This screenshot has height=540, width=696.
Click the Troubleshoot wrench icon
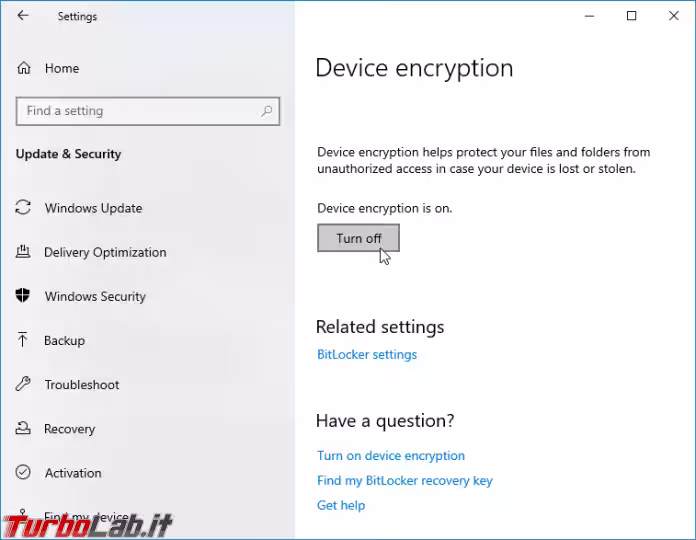pyautogui.click(x=23, y=384)
